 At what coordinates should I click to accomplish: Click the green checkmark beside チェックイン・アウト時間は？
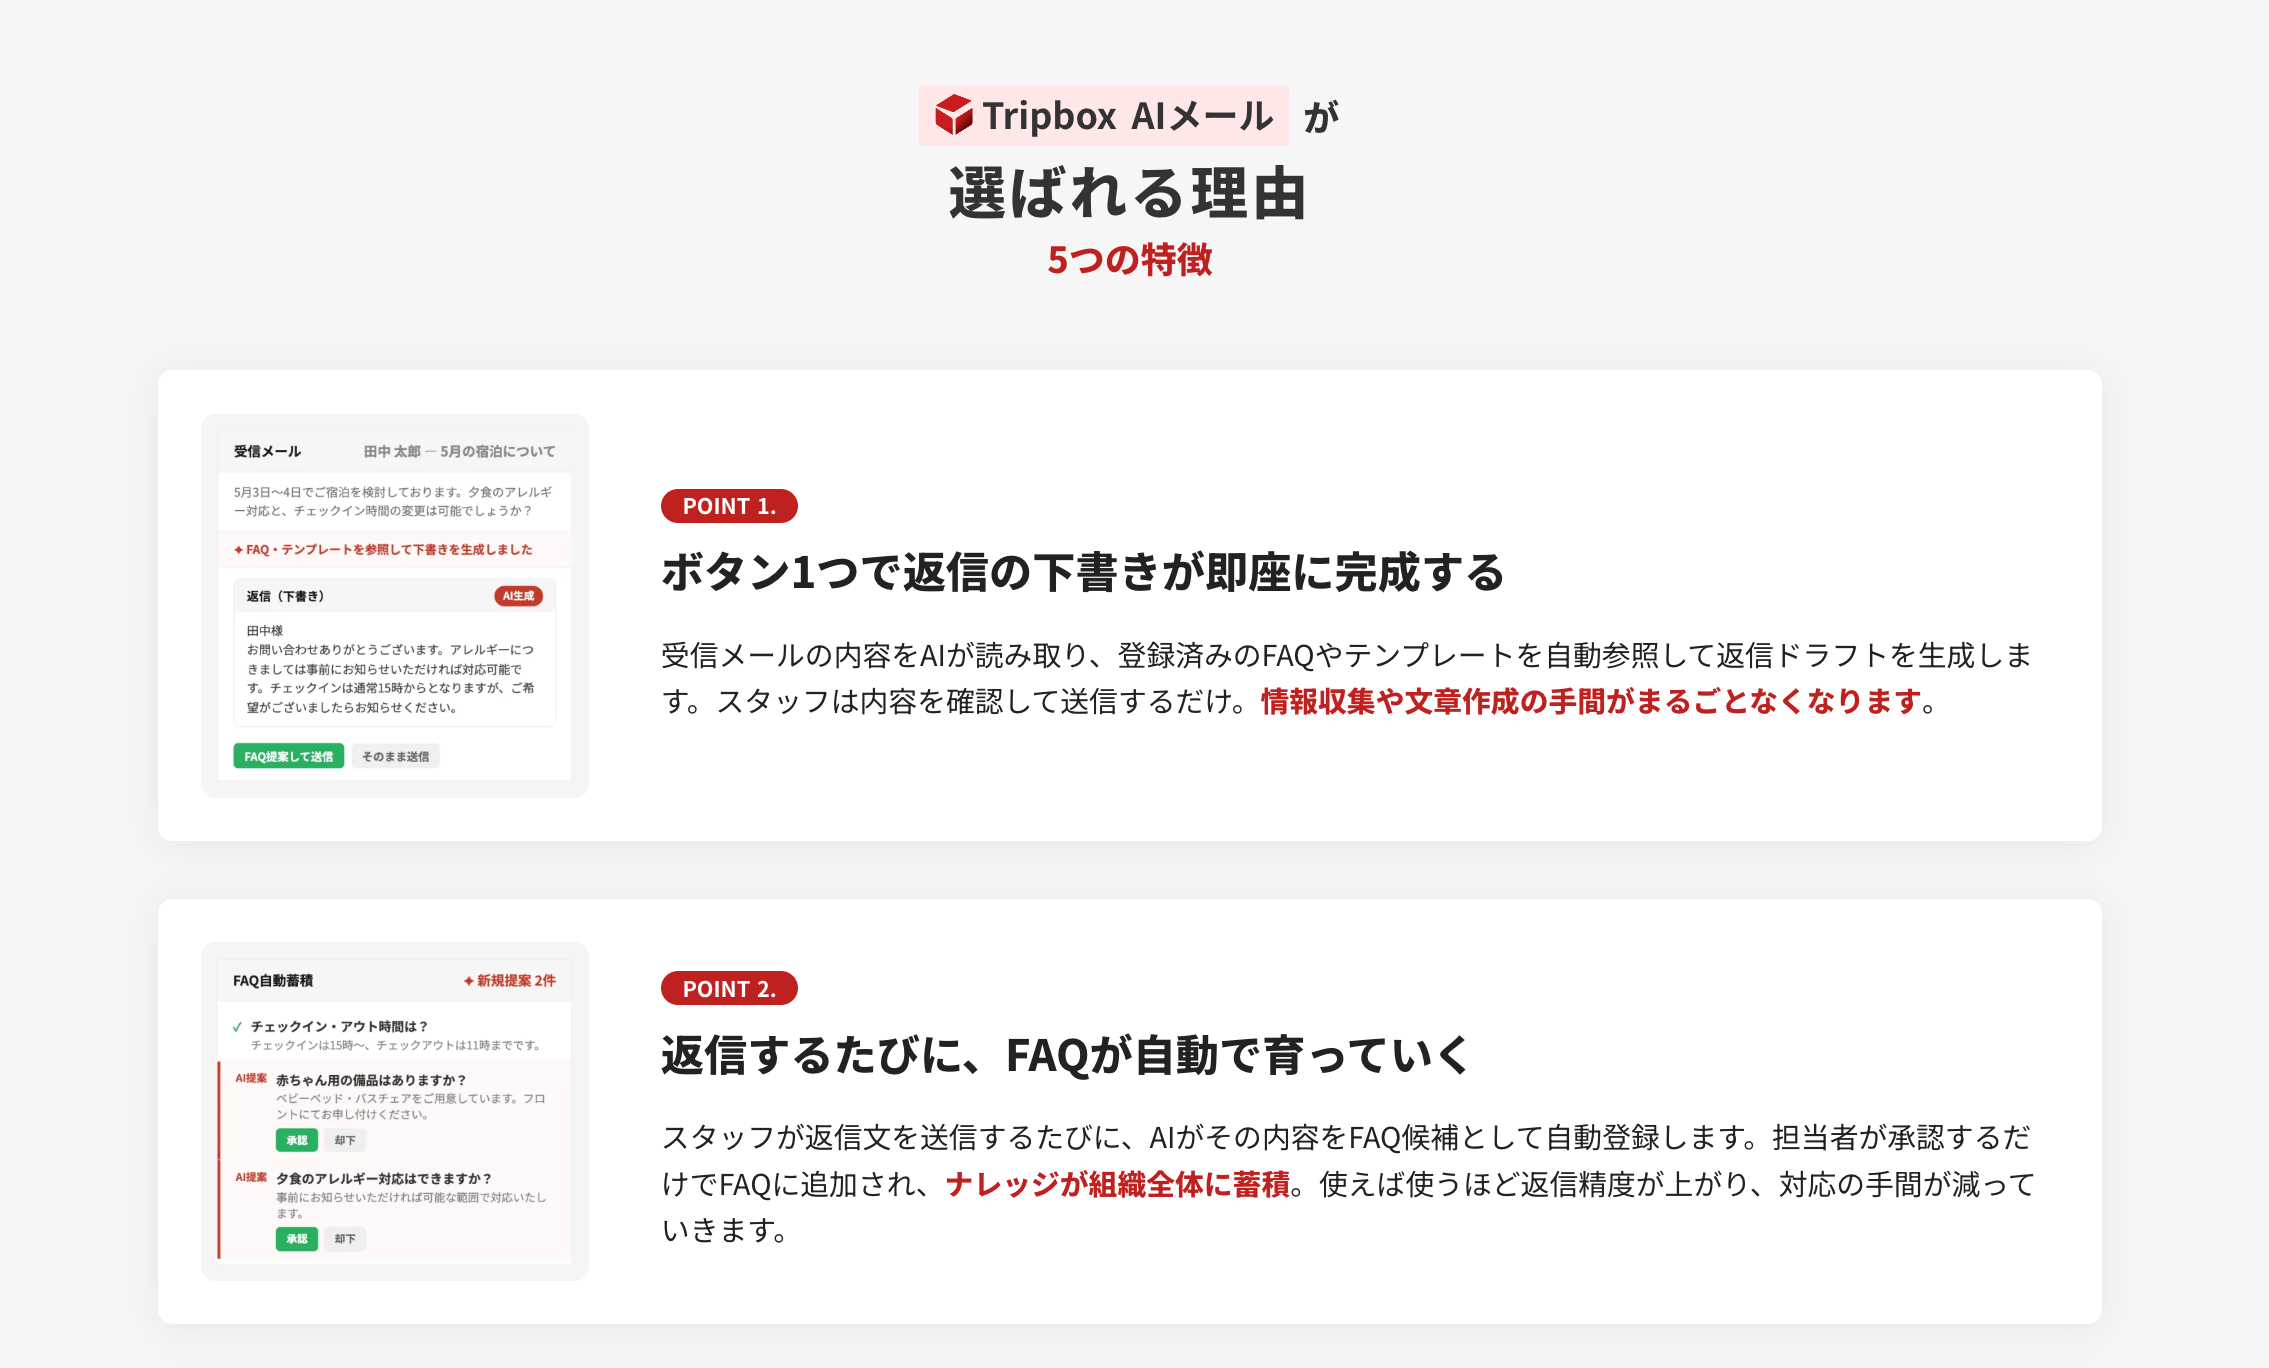[x=237, y=1027]
